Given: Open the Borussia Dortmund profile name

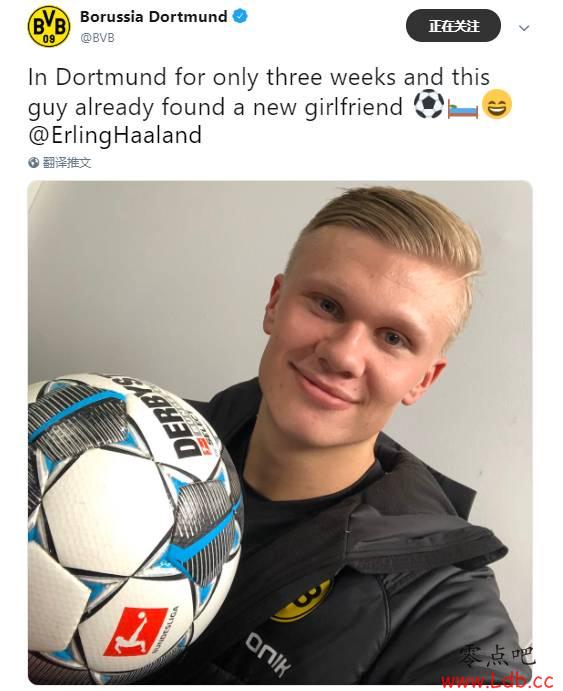Looking at the screenshot, I should coord(154,17).
